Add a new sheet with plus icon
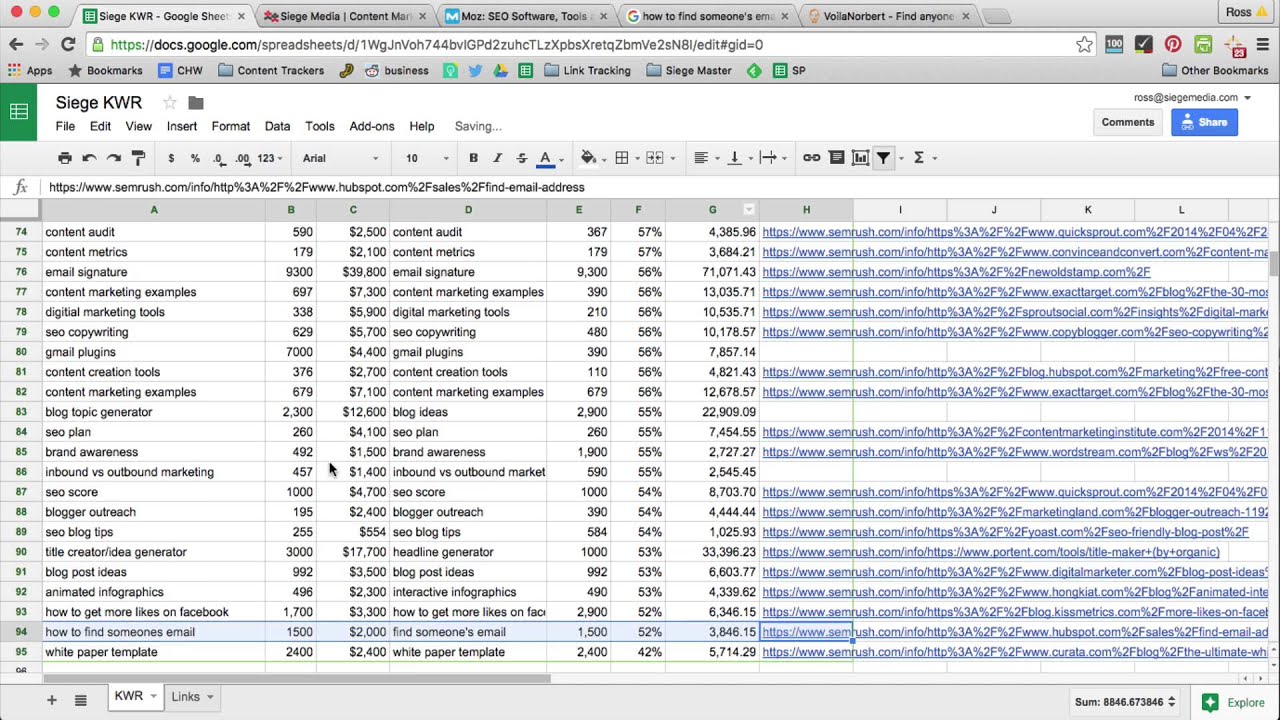Screen dimensions: 1280x720 pyautogui.click(x=52, y=700)
